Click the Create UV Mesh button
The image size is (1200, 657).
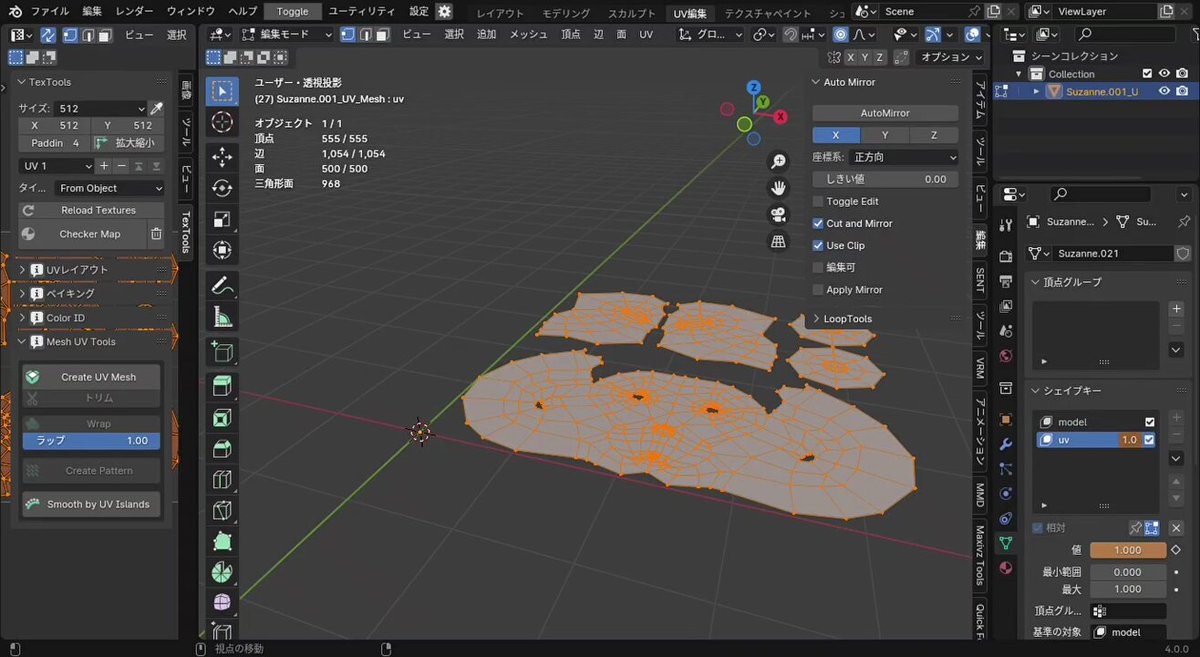click(x=92, y=377)
